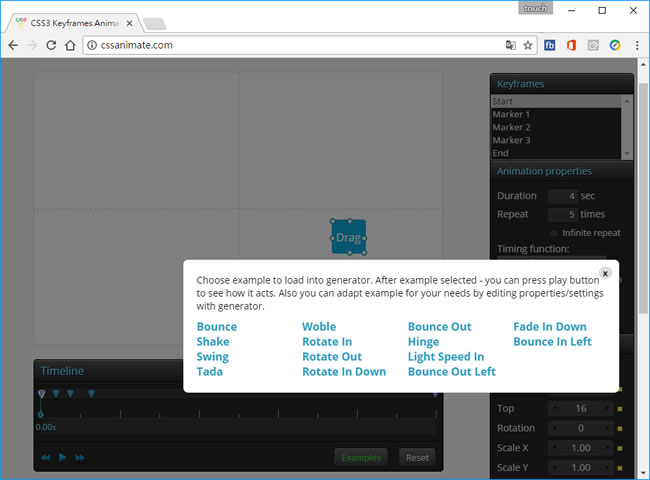Click the Drag box on canvas
This screenshot has height=480, width=650.
(349, 237)
